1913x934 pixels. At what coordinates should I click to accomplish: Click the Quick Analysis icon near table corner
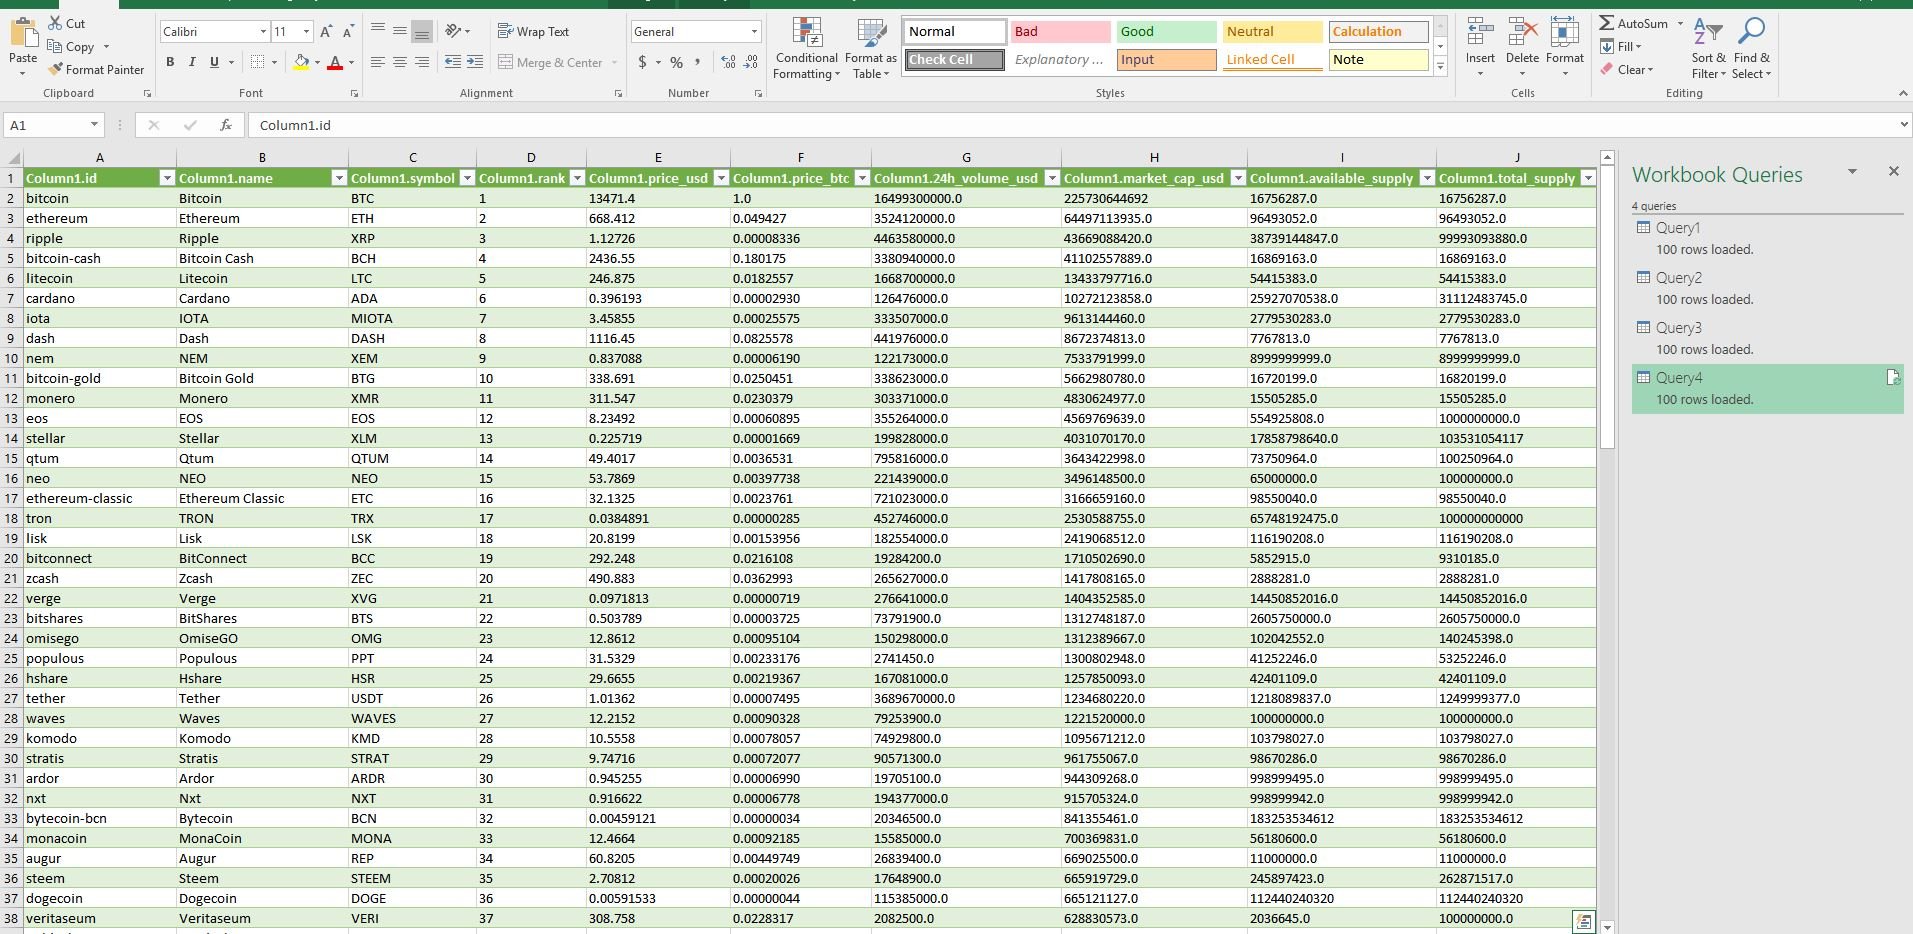1583,922
